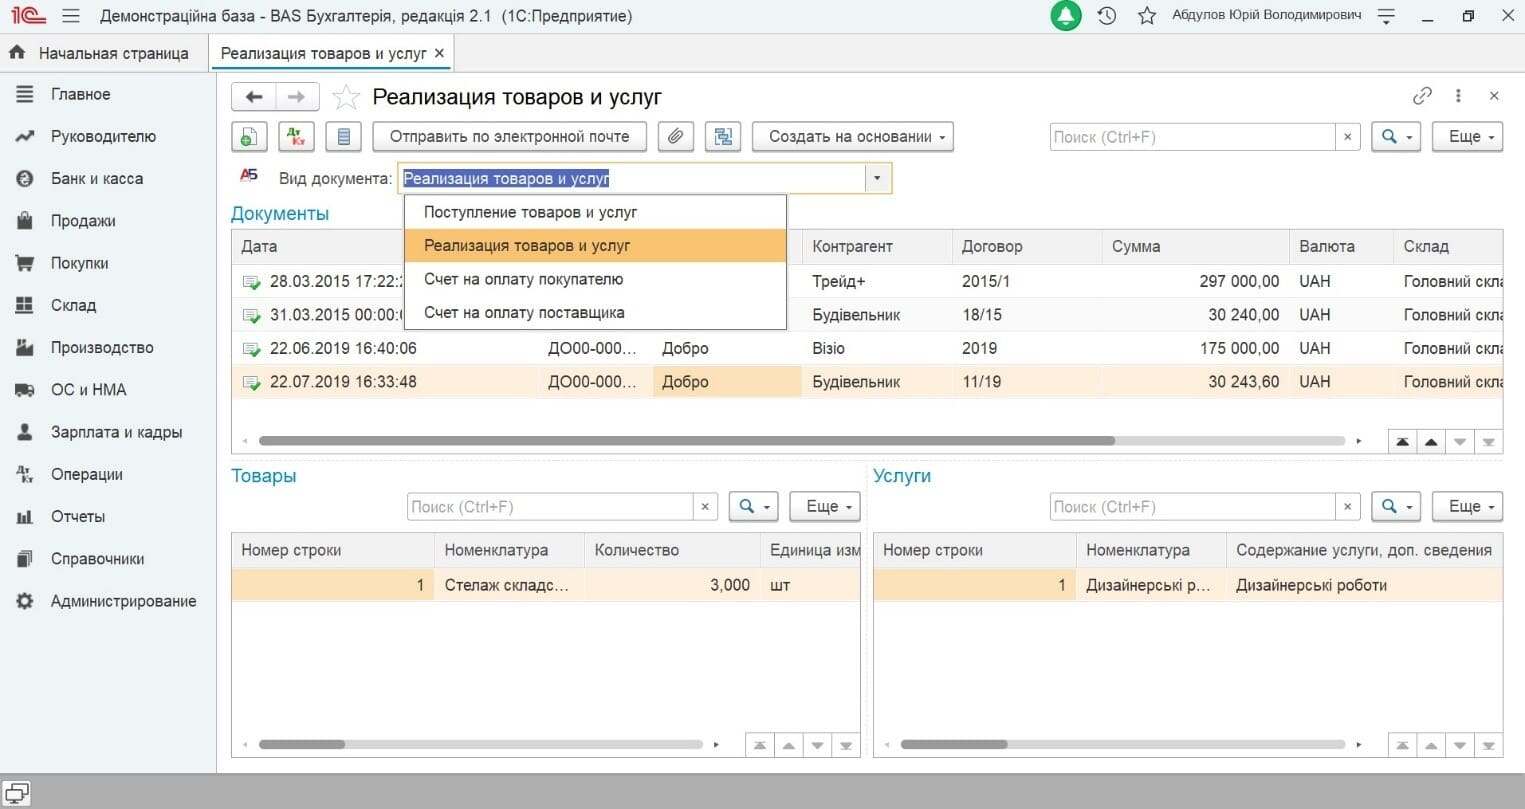The height and width of the screenshot is (809, 1525).
Task: Click the Товары search input field
Action: click(549, 507)
